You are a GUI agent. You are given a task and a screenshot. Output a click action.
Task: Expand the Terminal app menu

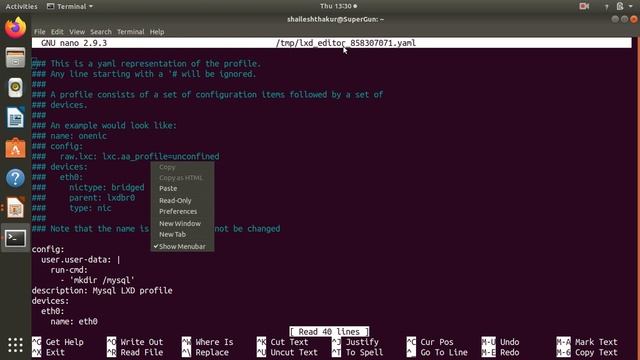(70, 6)
